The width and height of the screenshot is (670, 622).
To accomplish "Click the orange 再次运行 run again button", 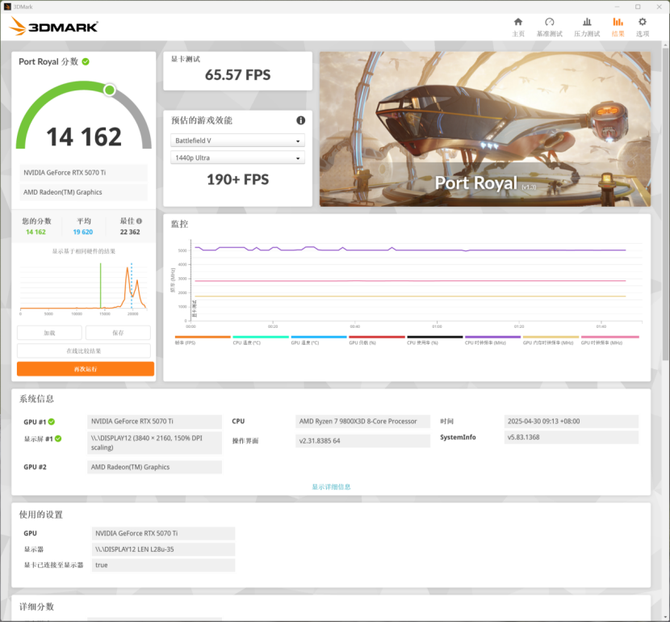I will point(85,369).
